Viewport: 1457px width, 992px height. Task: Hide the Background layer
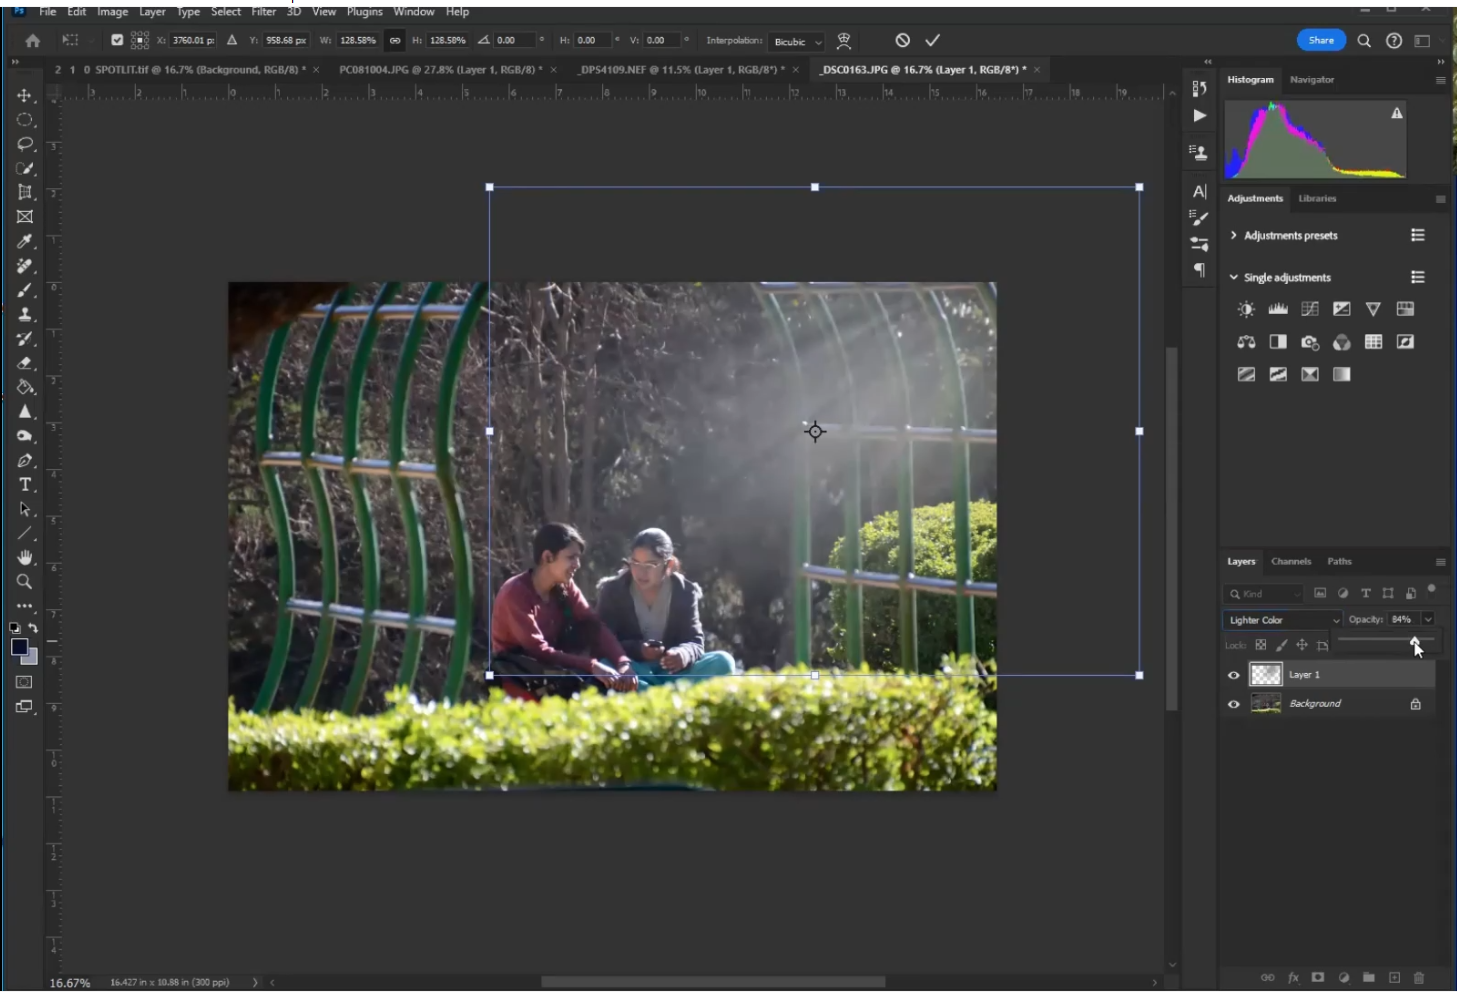coord(1233,704)
